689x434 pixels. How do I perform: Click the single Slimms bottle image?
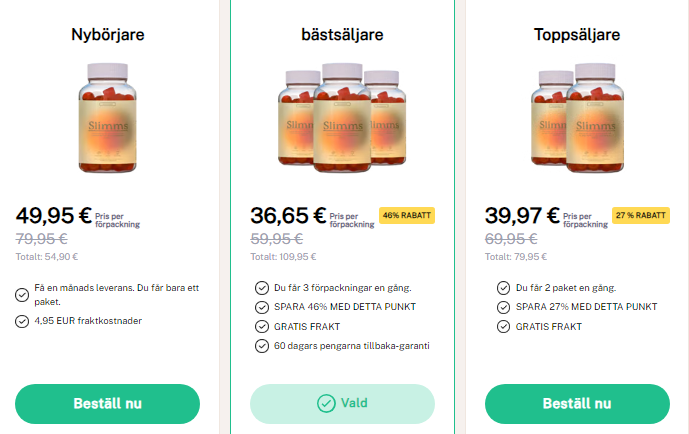(x=108, y=118)
